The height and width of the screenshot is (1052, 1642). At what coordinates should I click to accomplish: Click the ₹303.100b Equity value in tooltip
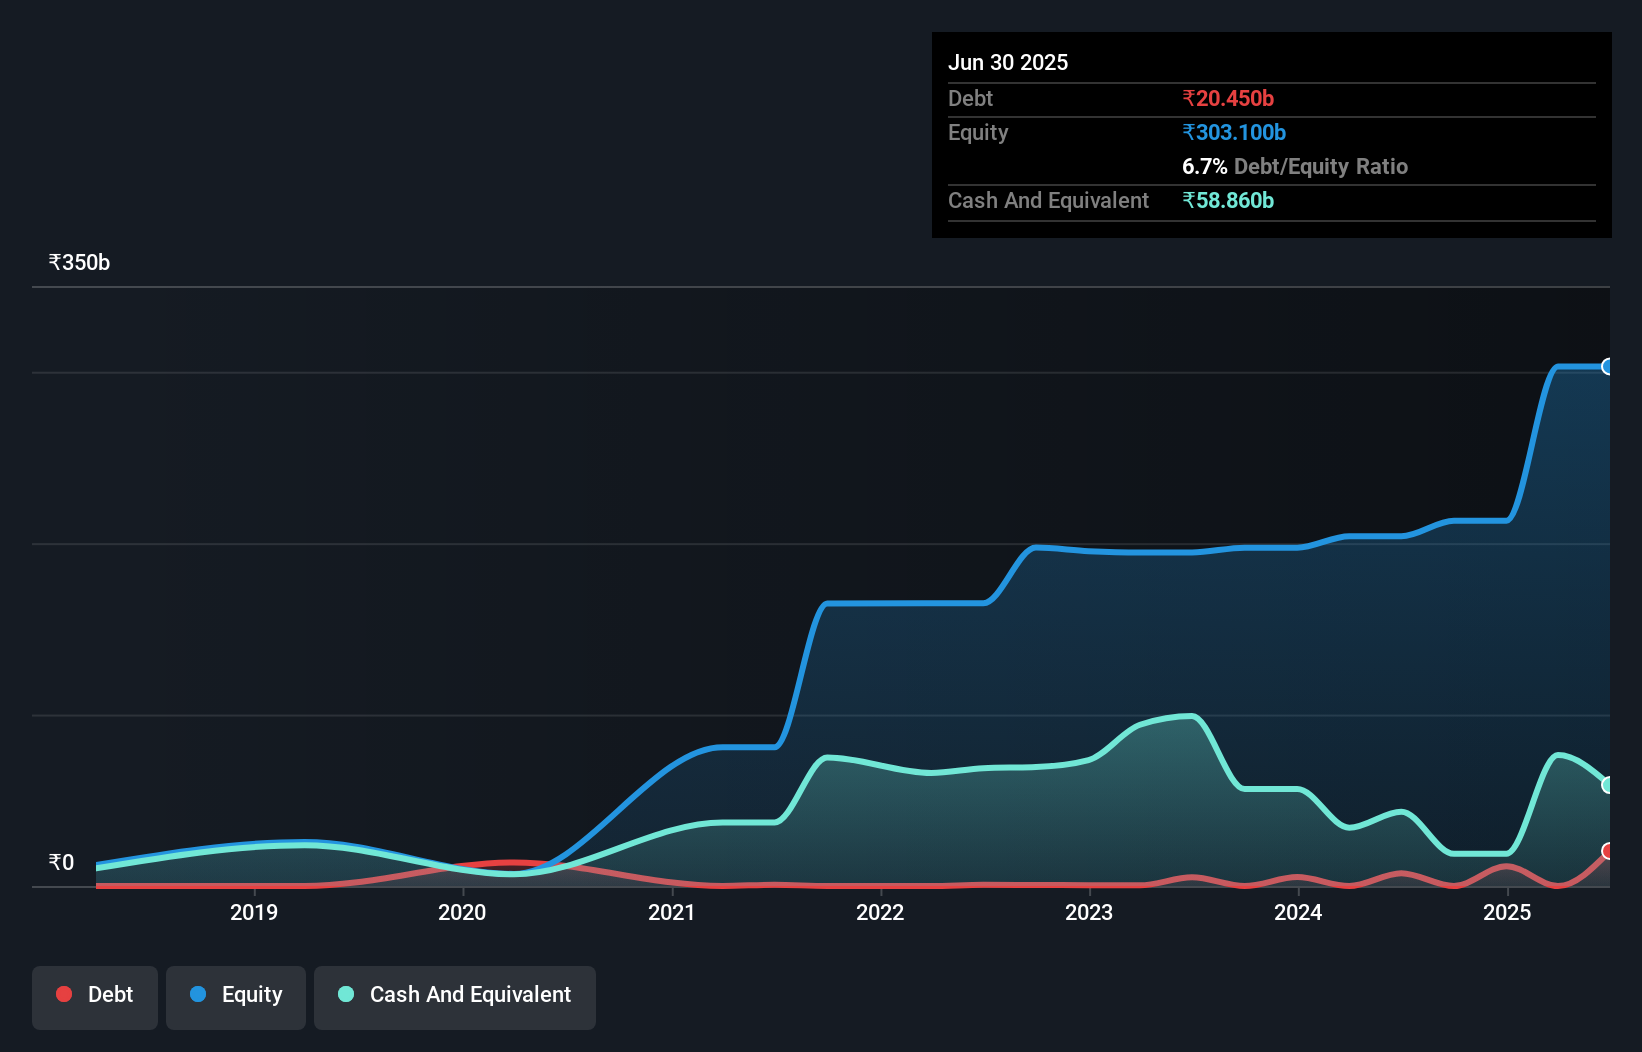pyautogui.click(x=1234, y=132)
